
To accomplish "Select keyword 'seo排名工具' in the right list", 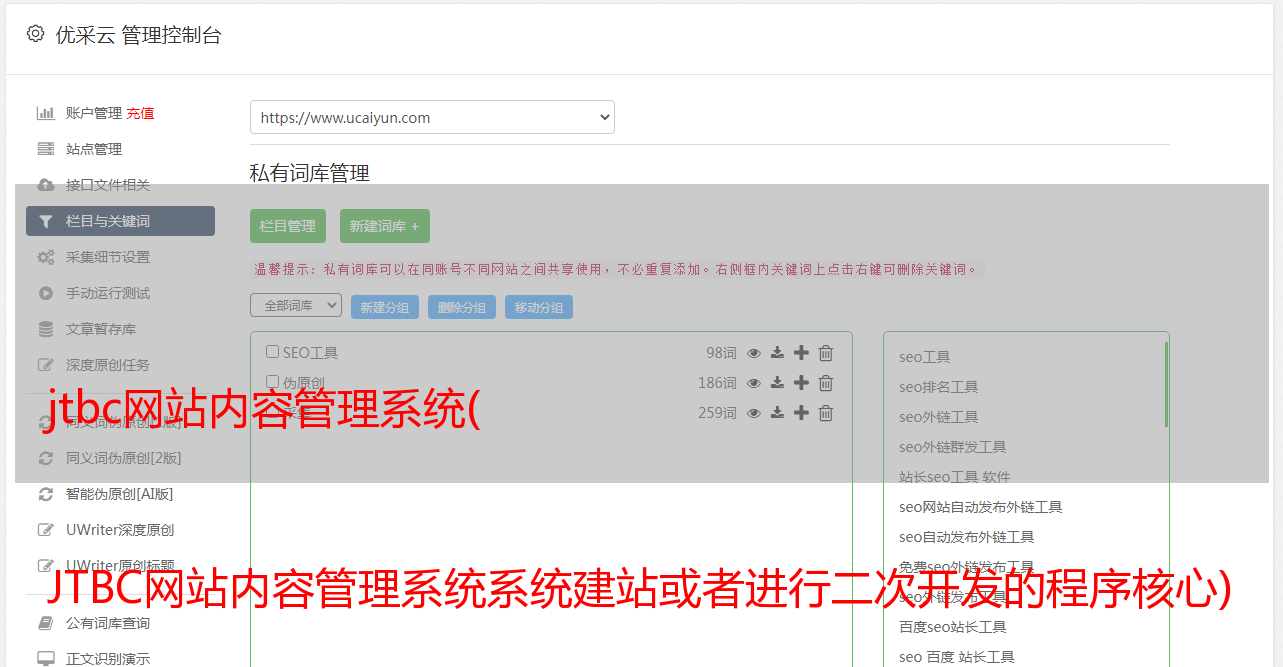I will point(938,387).
